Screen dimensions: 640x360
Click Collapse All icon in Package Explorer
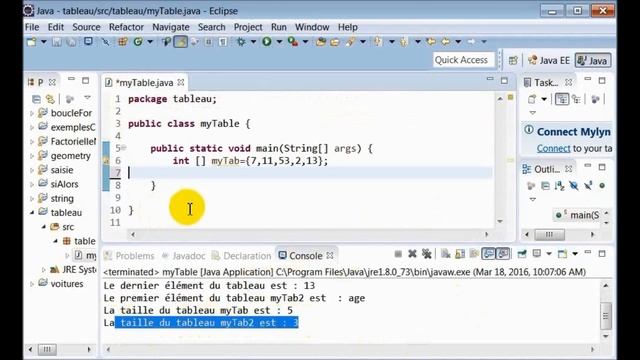pyautogui.click(x=36, y=99)
